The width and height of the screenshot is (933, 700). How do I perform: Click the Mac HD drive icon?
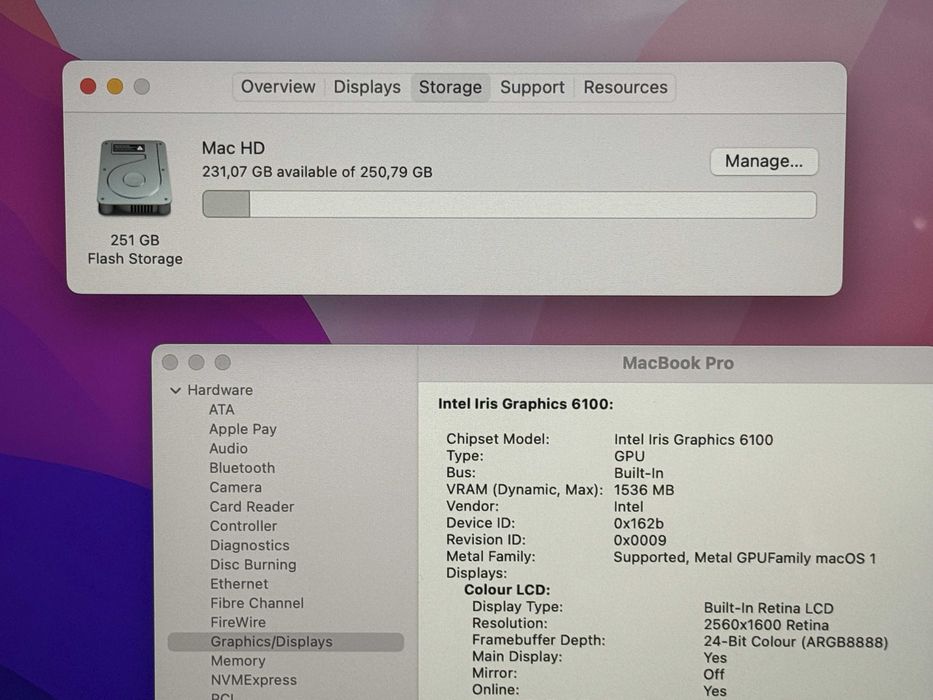pyautogui.click(x=134, y=177)
